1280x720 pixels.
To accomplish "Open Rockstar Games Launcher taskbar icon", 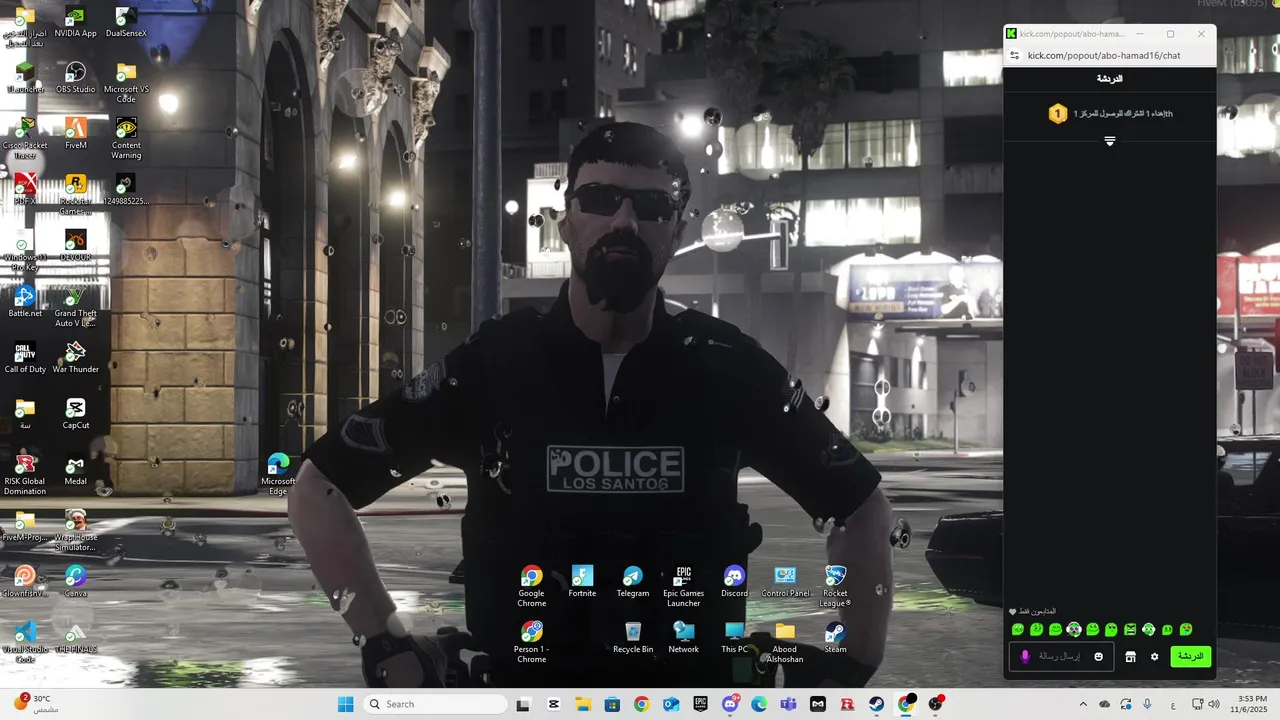I will (847, 704).
